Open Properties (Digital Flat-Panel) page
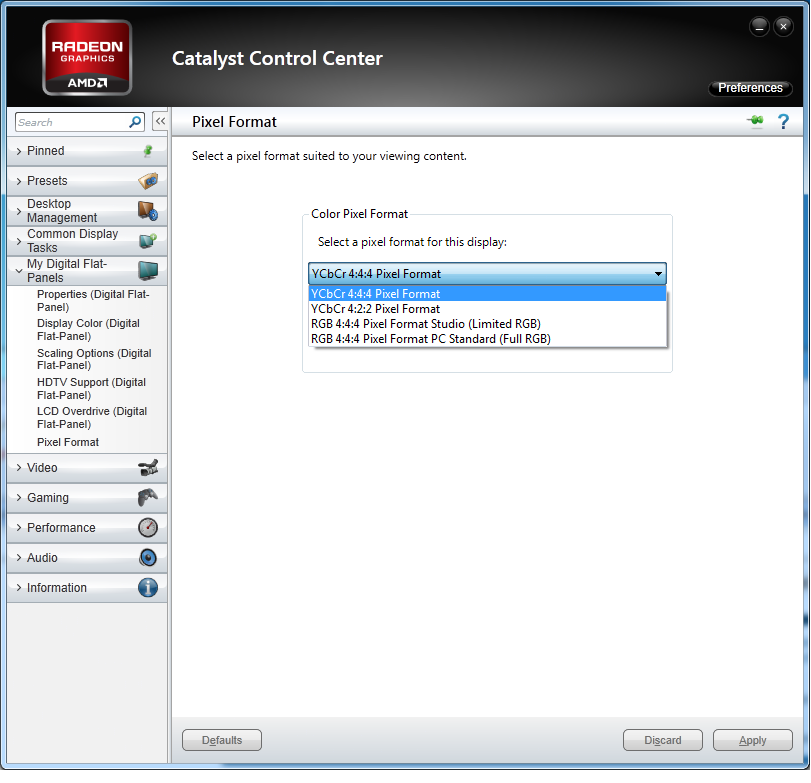 point(93,300)
